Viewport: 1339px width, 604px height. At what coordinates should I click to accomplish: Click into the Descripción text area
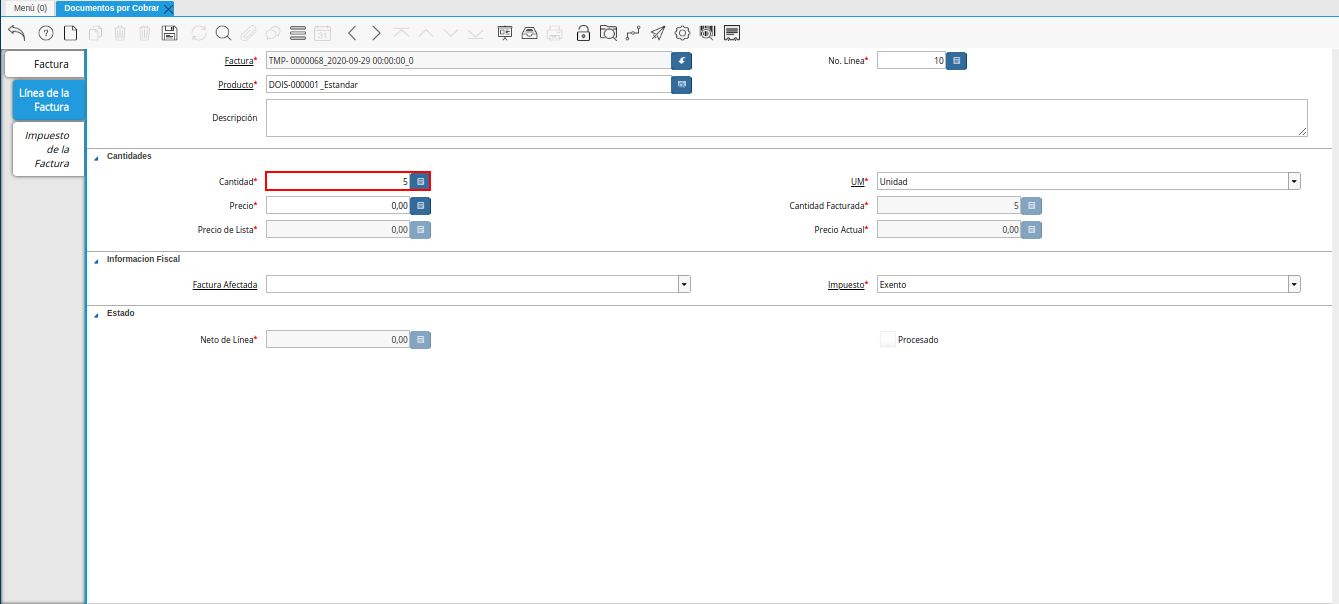787,118
